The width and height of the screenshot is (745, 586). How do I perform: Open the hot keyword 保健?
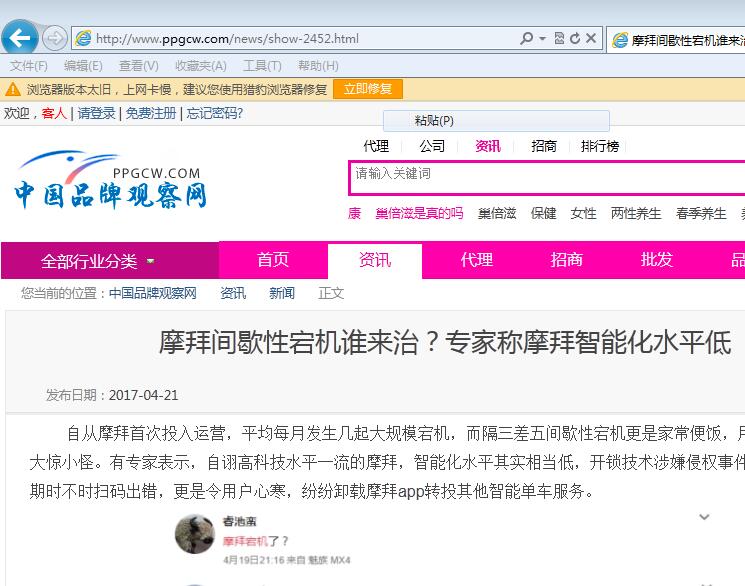pos(544,213)
